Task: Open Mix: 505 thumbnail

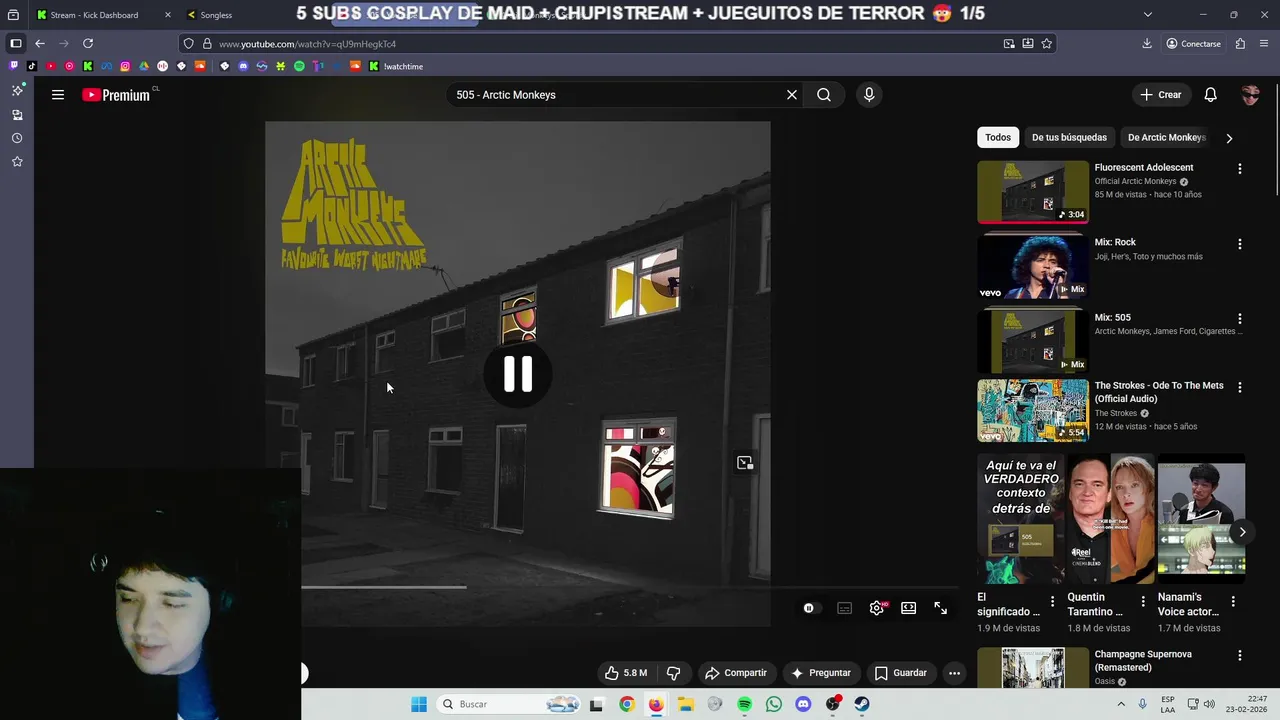Action: click(x=1033, y=341)
